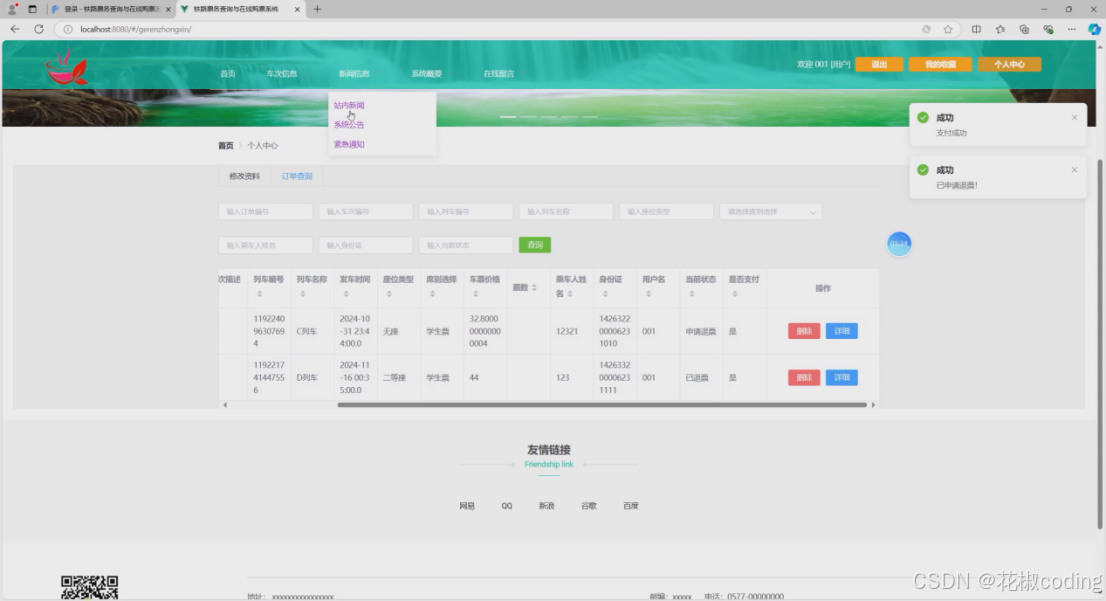Viewport: 1106px width, 601px height.
Task: Select 系统公告 from the dropdown menu
Action: (349, 125)
